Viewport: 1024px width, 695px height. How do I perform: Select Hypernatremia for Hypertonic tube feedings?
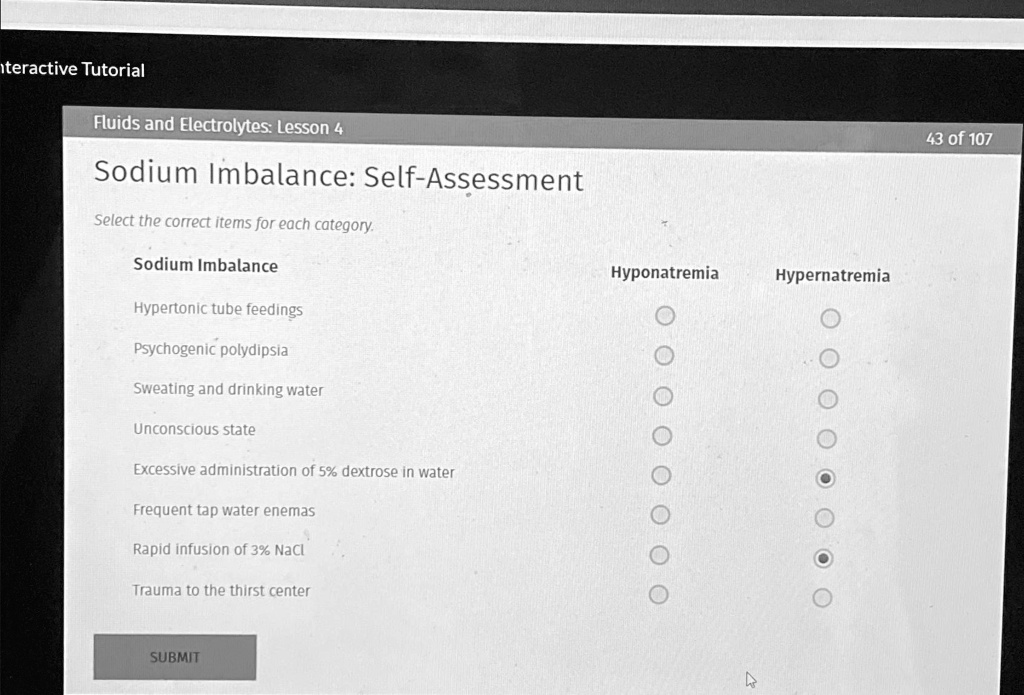click(x=830, y=318)
